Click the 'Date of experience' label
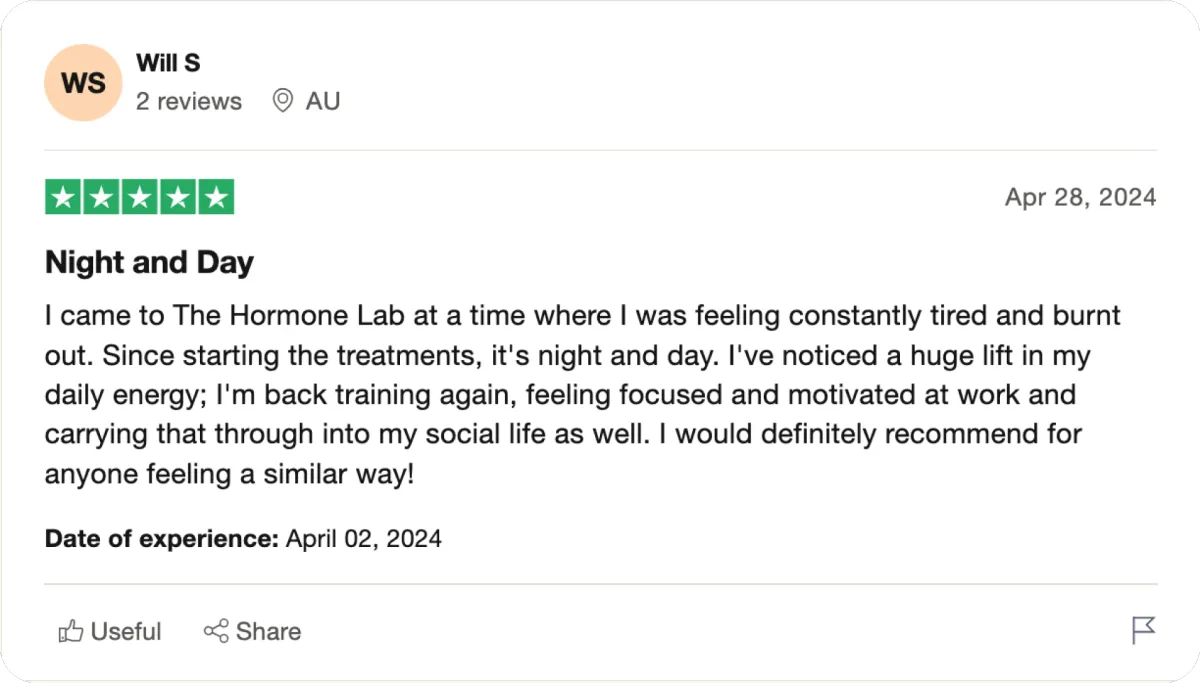Viewport: 1200px width, 683px height. coord(161,539)
